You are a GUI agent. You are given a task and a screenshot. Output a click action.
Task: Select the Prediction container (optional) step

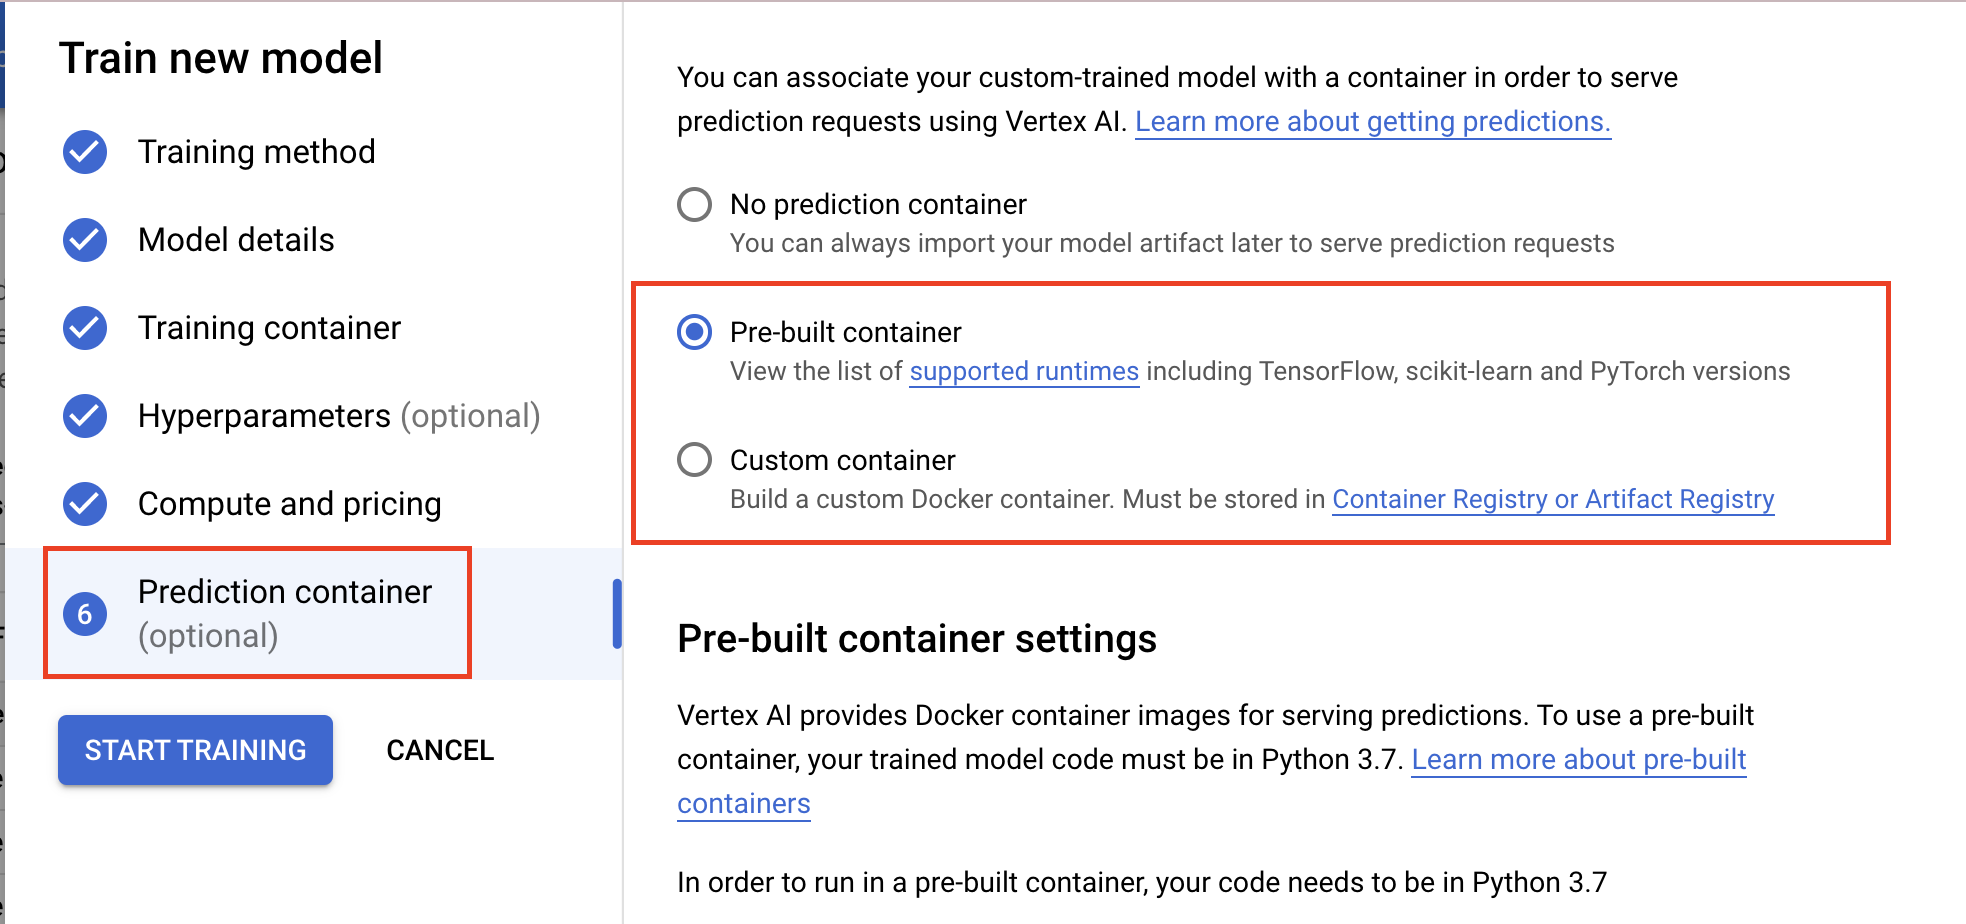[284, 612]
